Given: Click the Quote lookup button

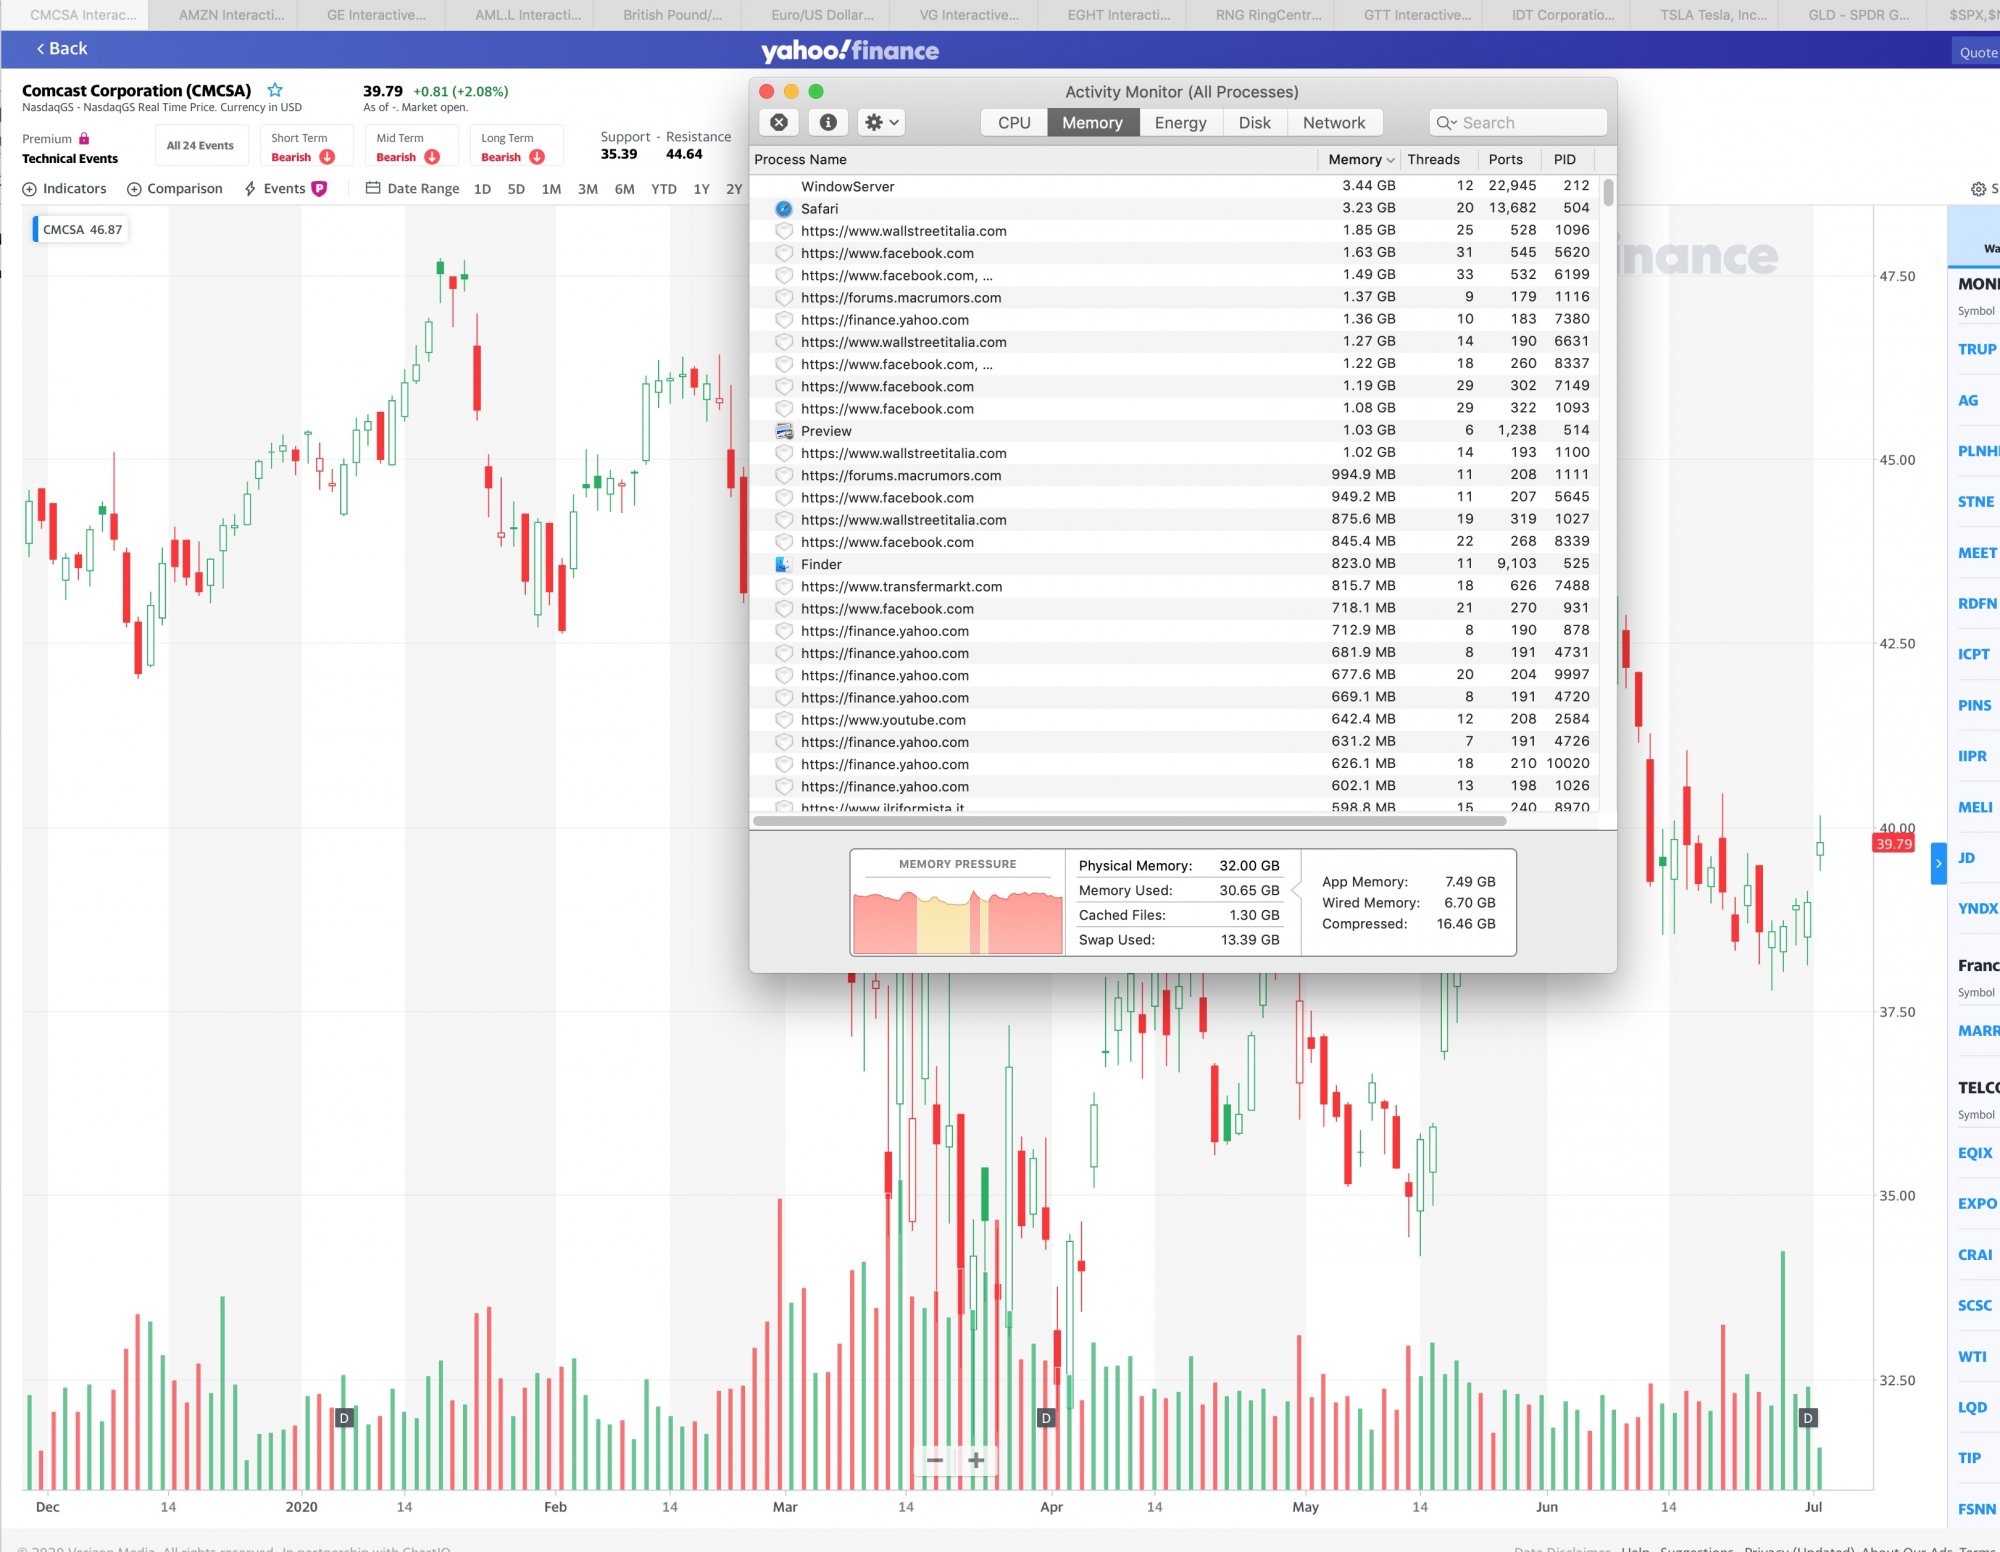Looking at the screenshot, I should (1976, 52).
